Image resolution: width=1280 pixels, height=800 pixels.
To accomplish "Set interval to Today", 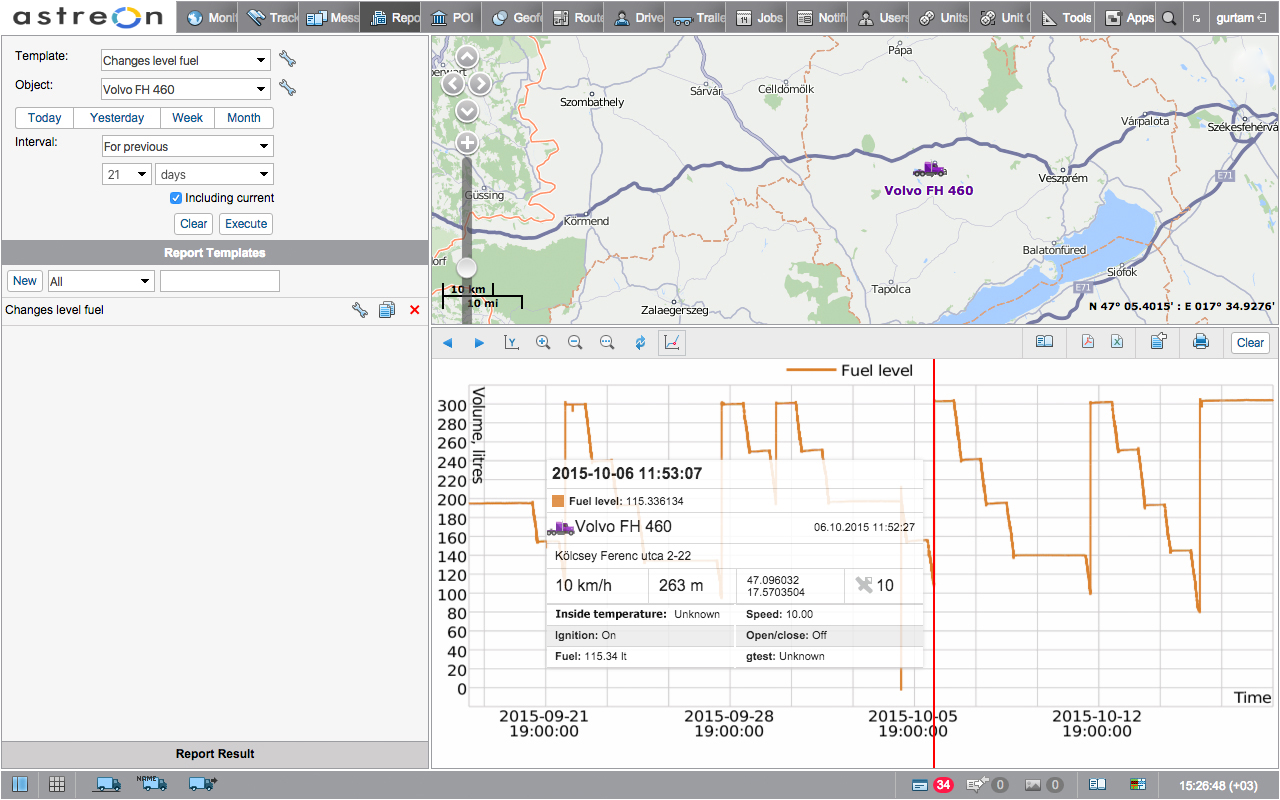I will click(44, 118).
